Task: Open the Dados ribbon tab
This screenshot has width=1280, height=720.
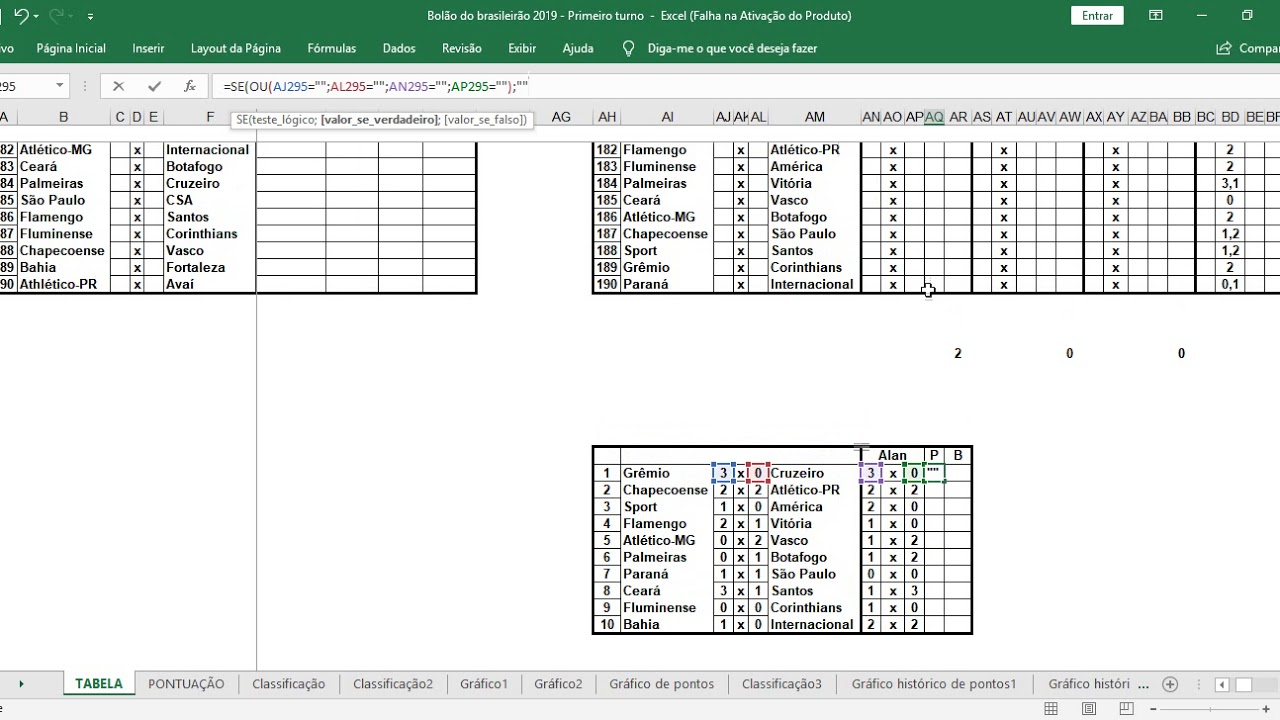Action: 399,48
